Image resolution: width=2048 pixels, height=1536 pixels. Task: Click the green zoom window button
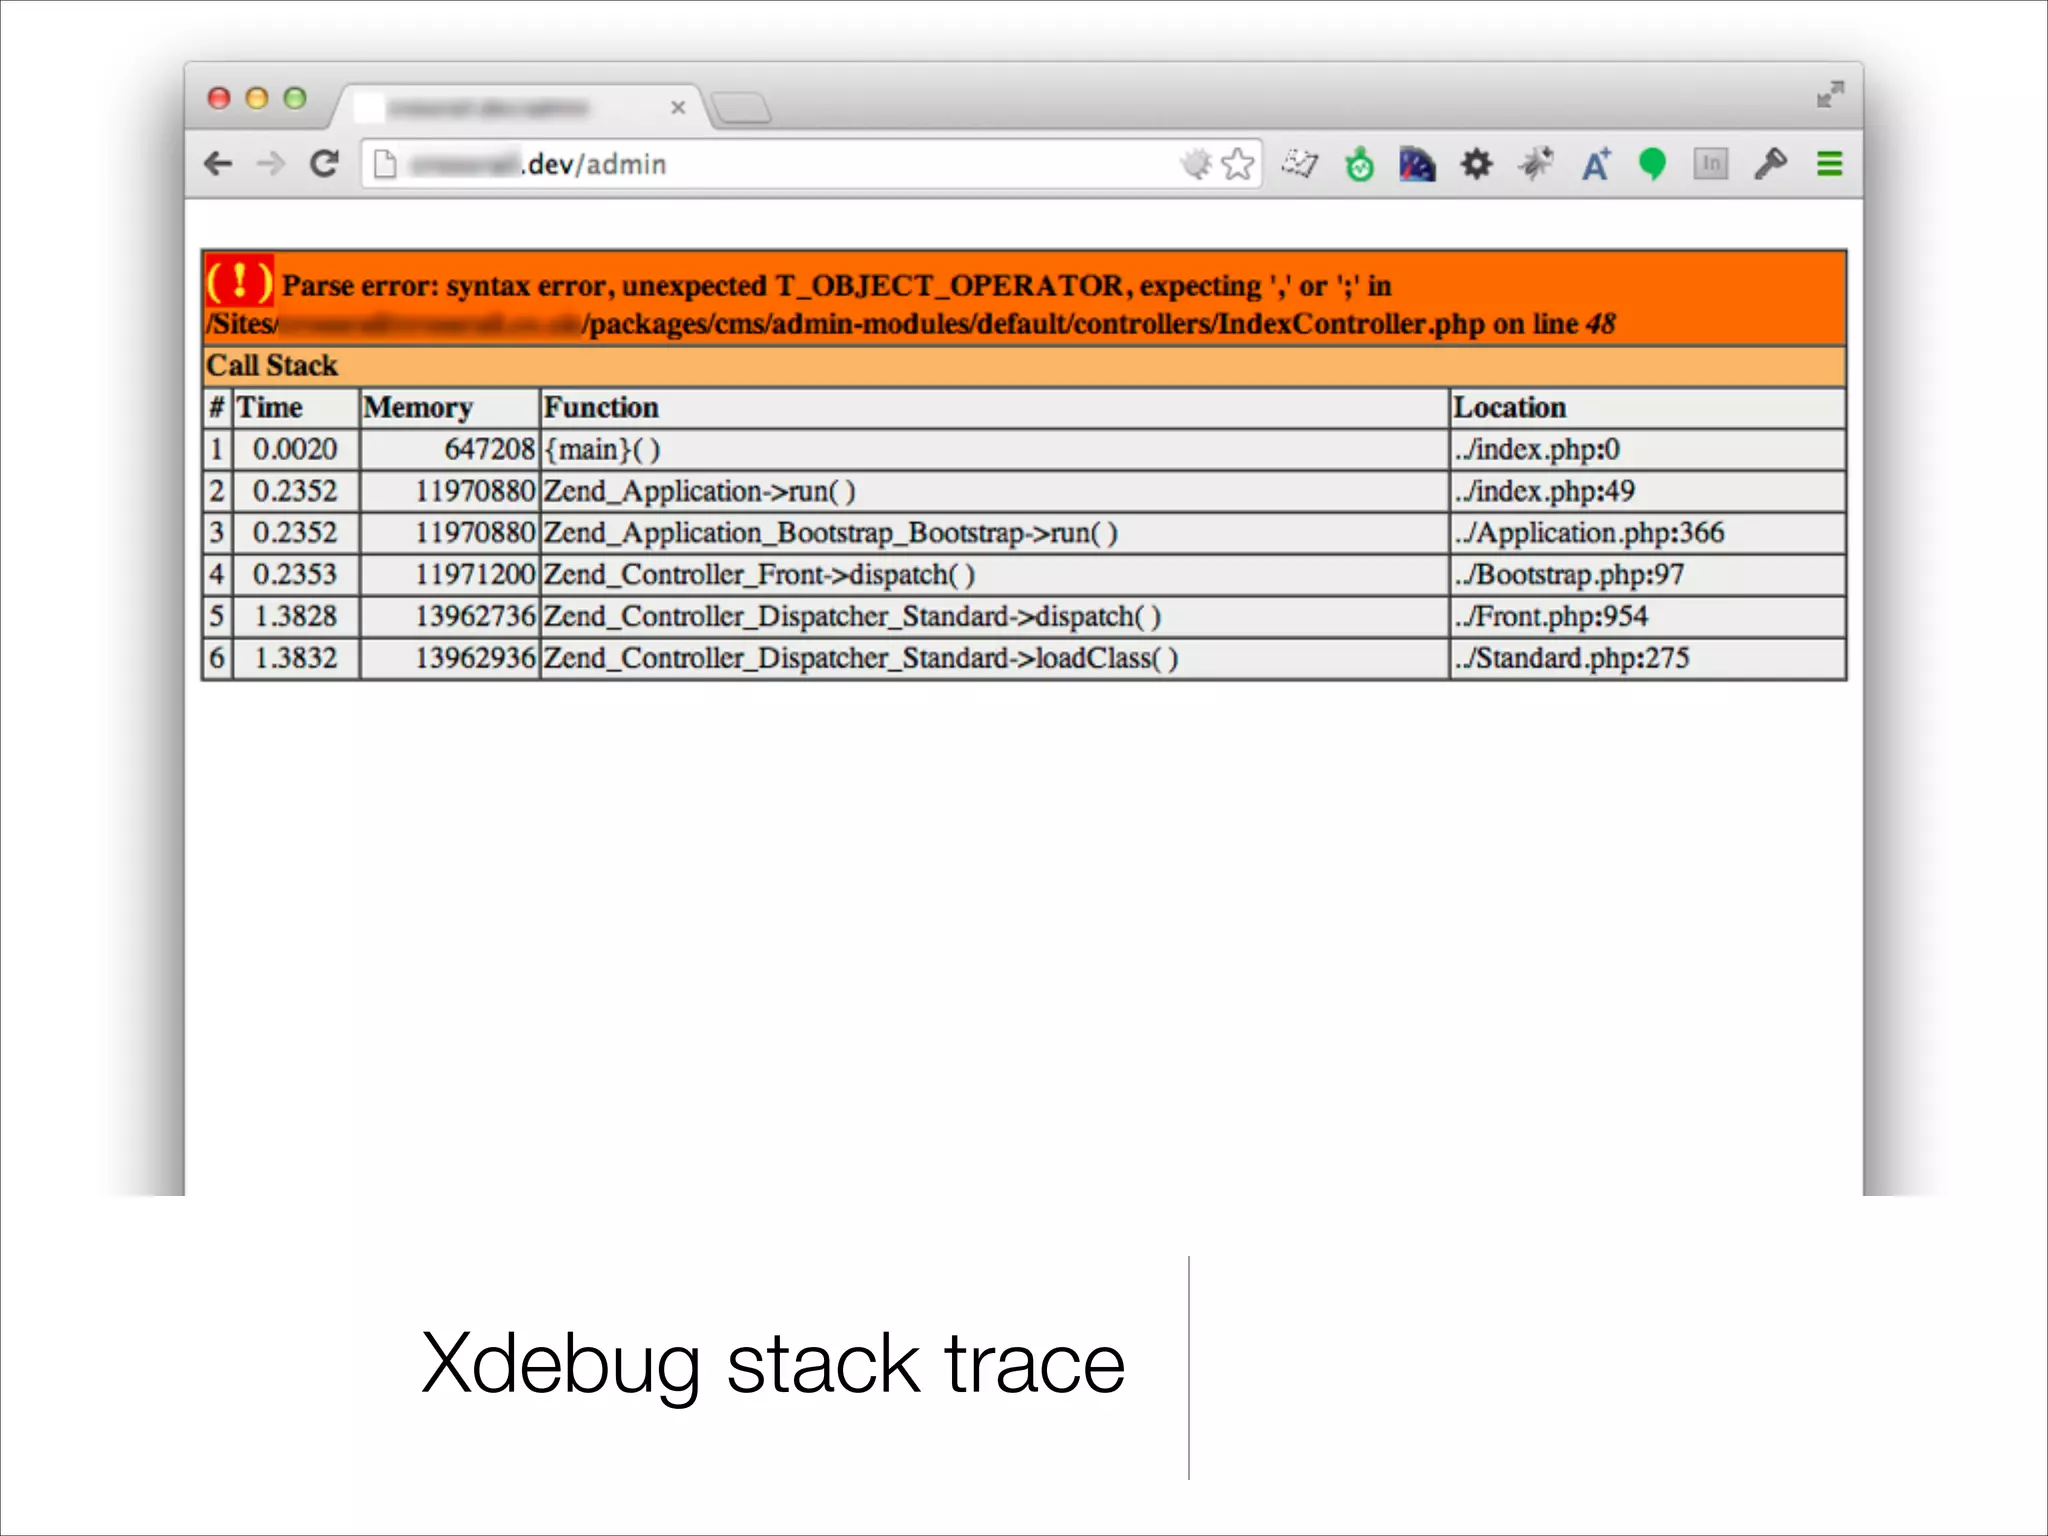pos(295,98)
